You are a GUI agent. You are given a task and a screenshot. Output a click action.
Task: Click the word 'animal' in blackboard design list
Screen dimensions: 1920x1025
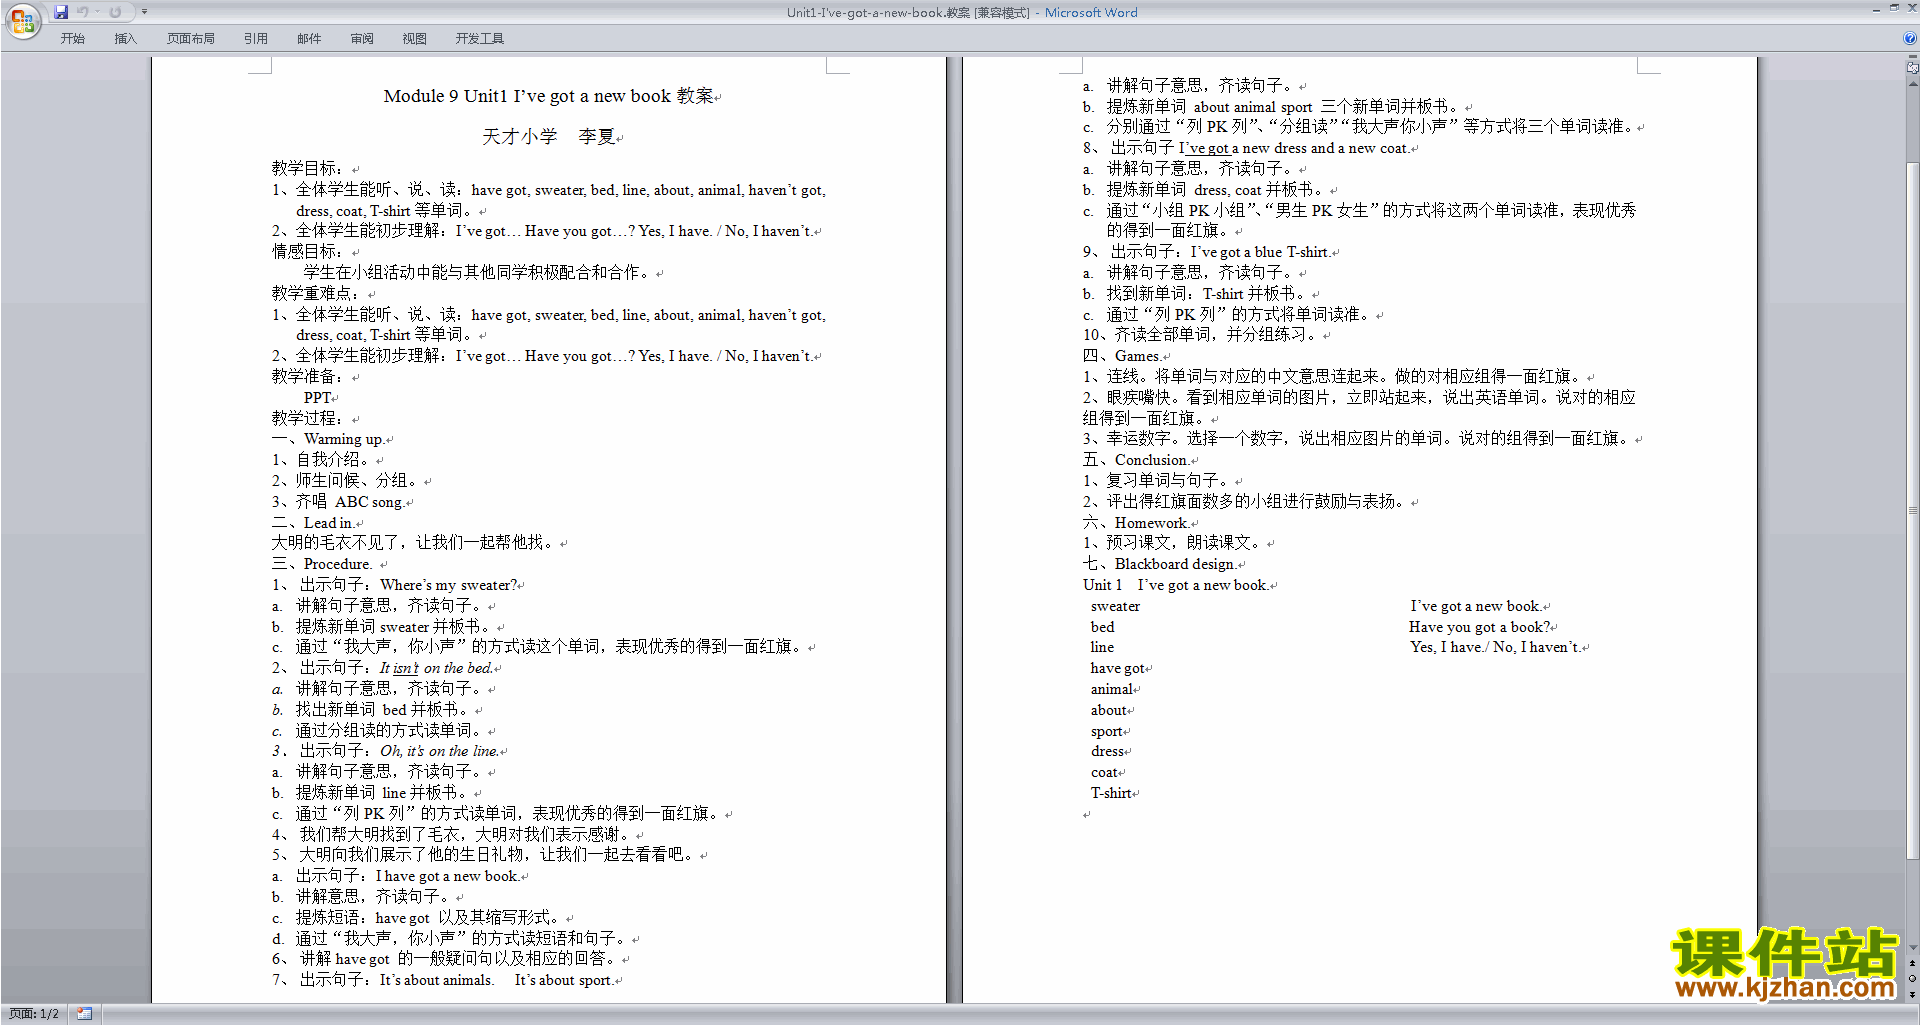pos(1112,689)
